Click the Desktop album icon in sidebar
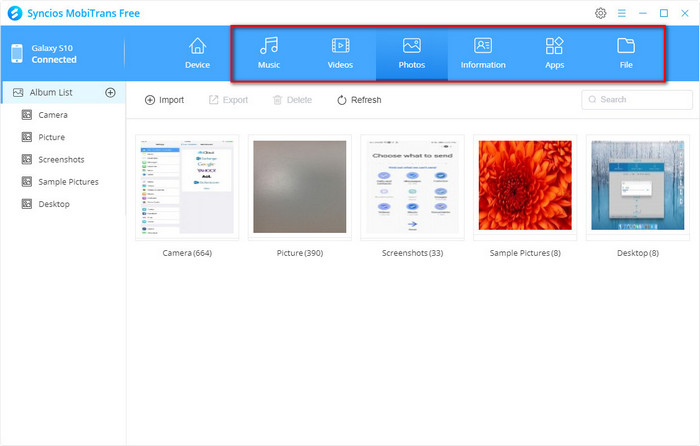The width and height of the screenshot is (700, 446). 27,204
